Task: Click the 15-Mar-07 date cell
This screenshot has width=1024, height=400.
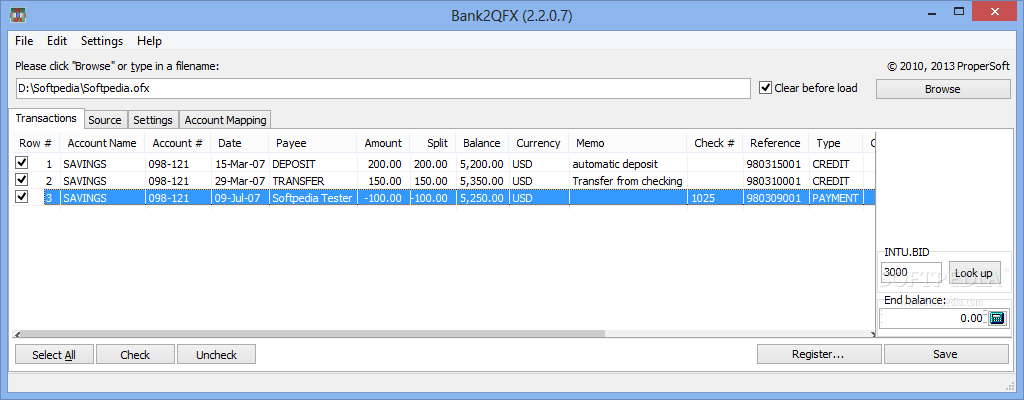Action: click(x=240, y=163)
